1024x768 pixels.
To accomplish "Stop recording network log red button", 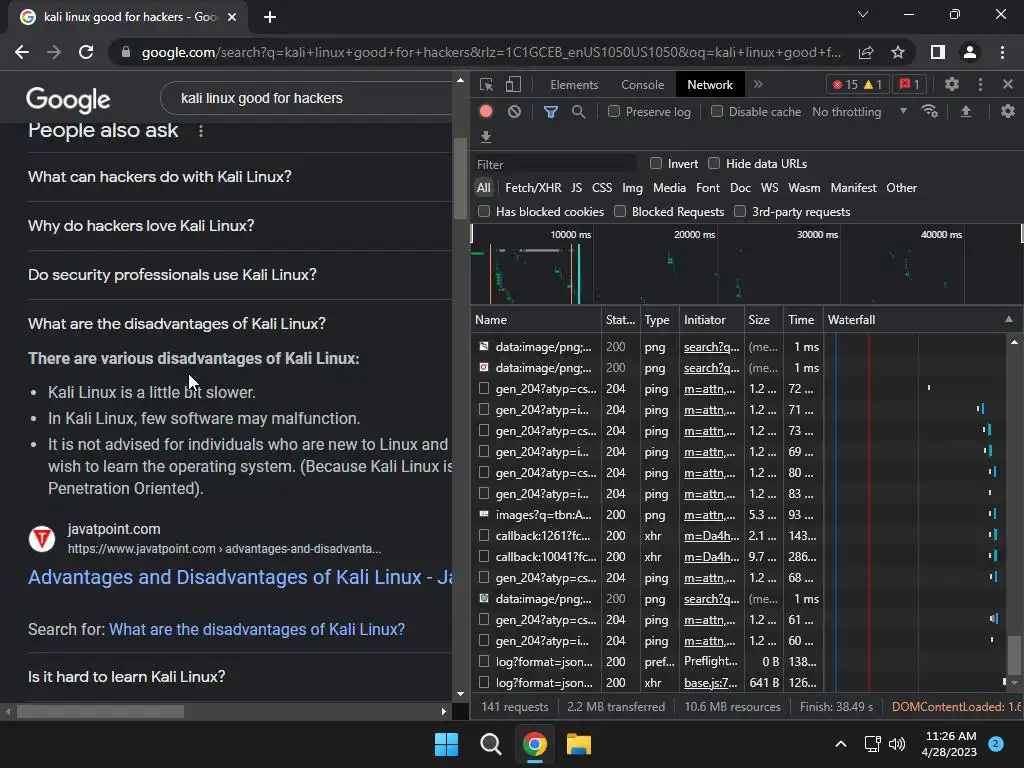I will pos(485,111).
